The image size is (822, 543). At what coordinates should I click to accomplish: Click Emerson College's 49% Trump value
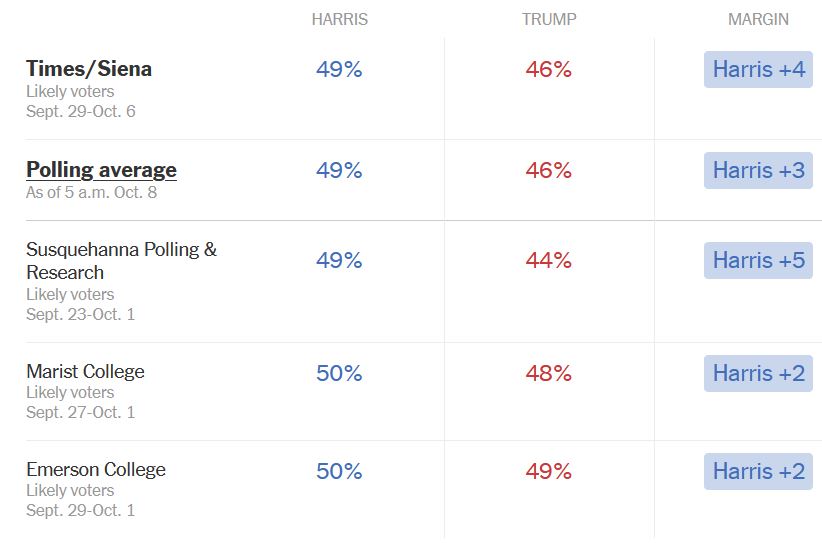point(549,472)
